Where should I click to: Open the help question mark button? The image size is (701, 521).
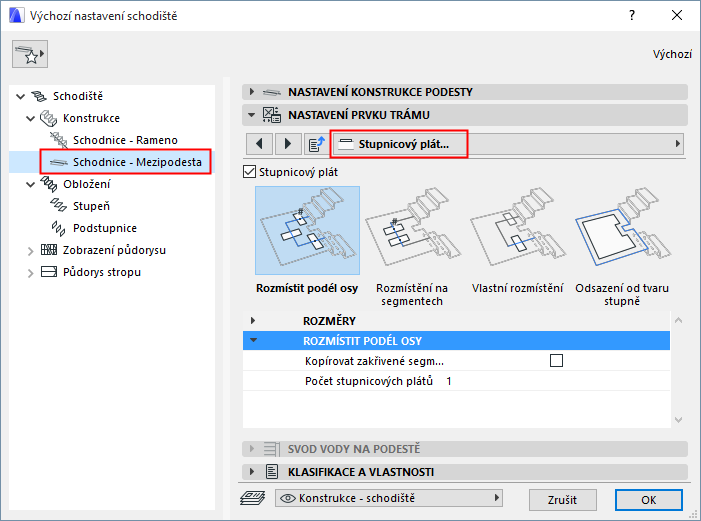coord(631,15)
